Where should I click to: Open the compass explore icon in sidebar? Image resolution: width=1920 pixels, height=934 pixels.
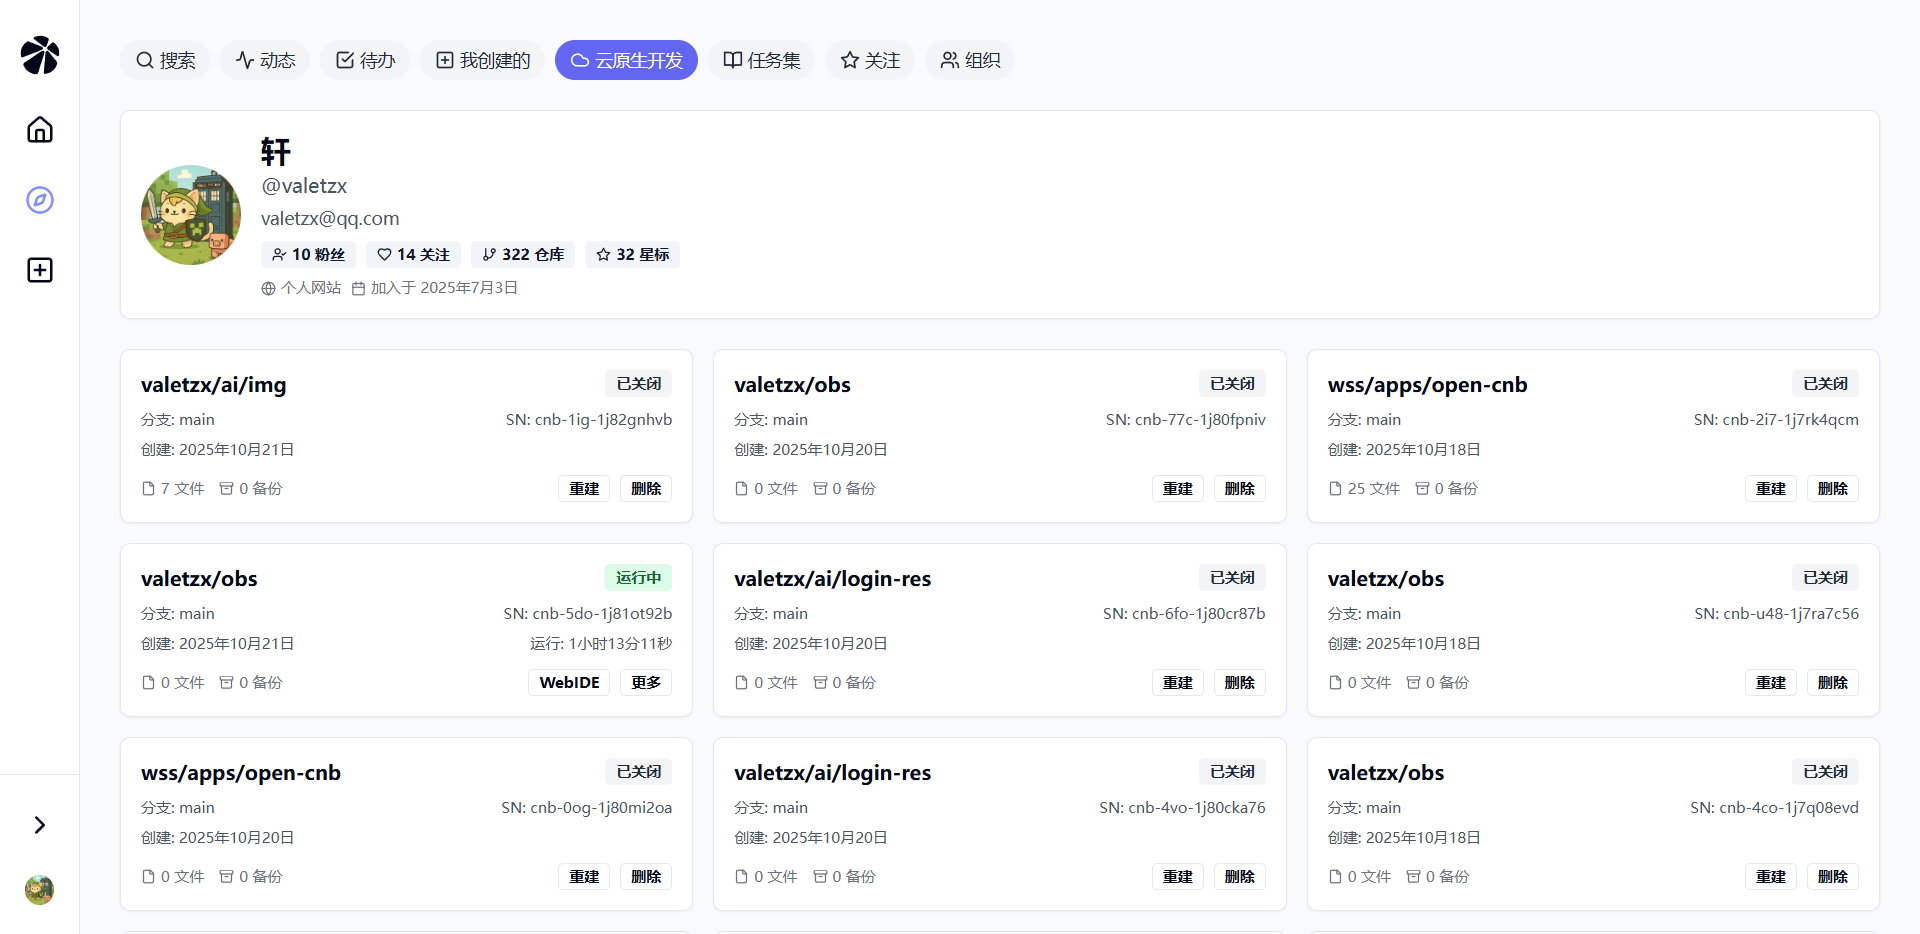click(39, 199)
